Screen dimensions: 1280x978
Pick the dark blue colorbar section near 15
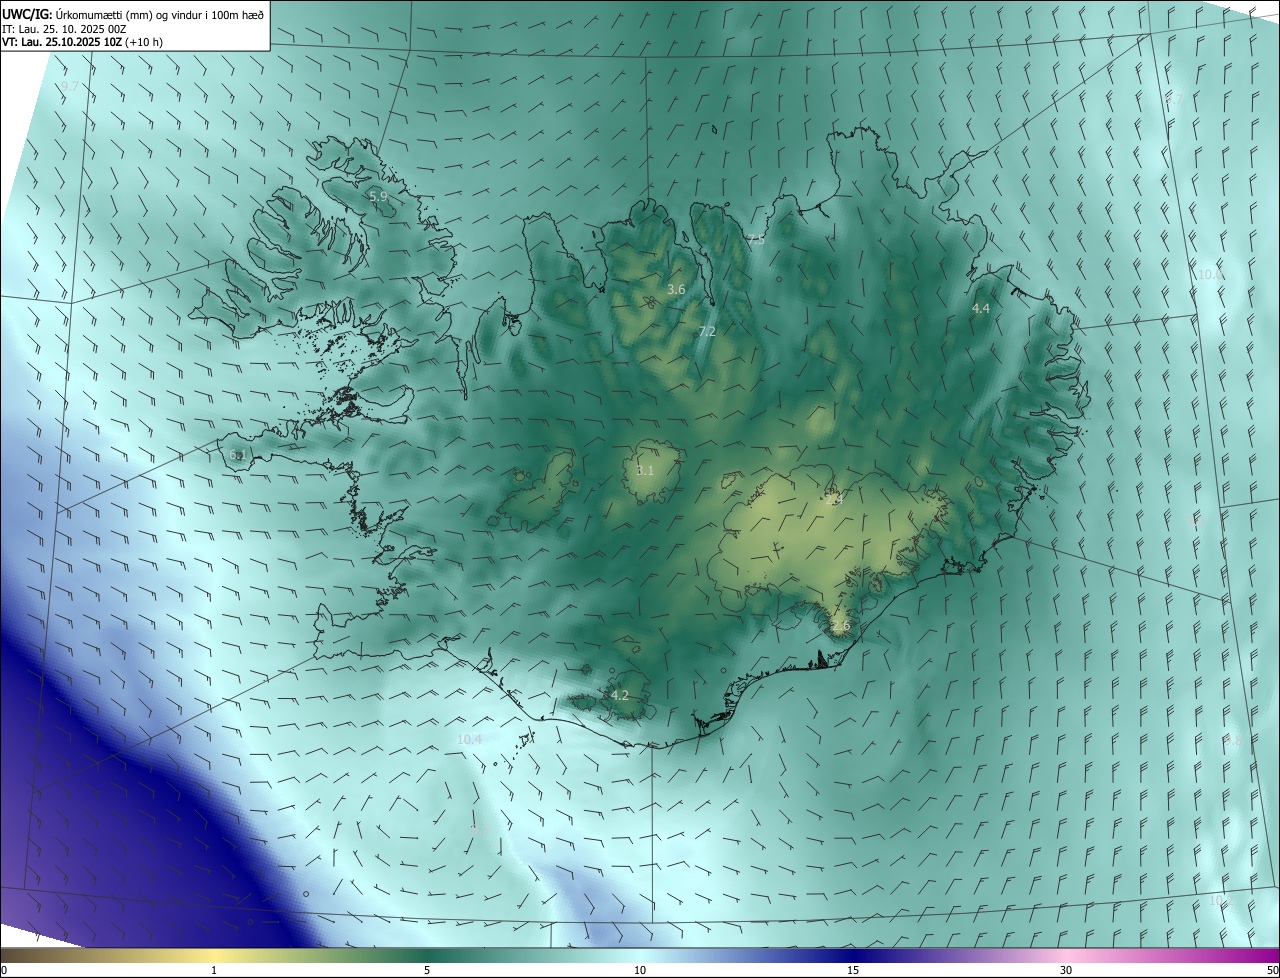[x=853, y=955]
